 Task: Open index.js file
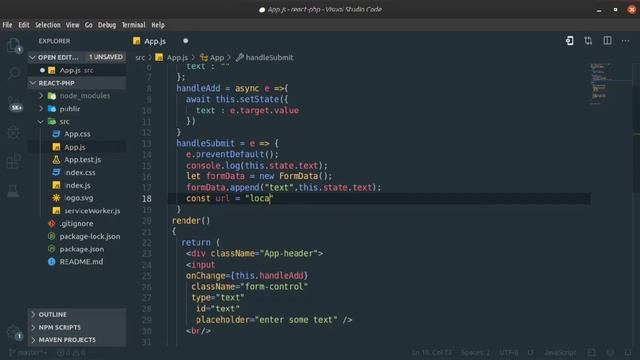(77, 185)
